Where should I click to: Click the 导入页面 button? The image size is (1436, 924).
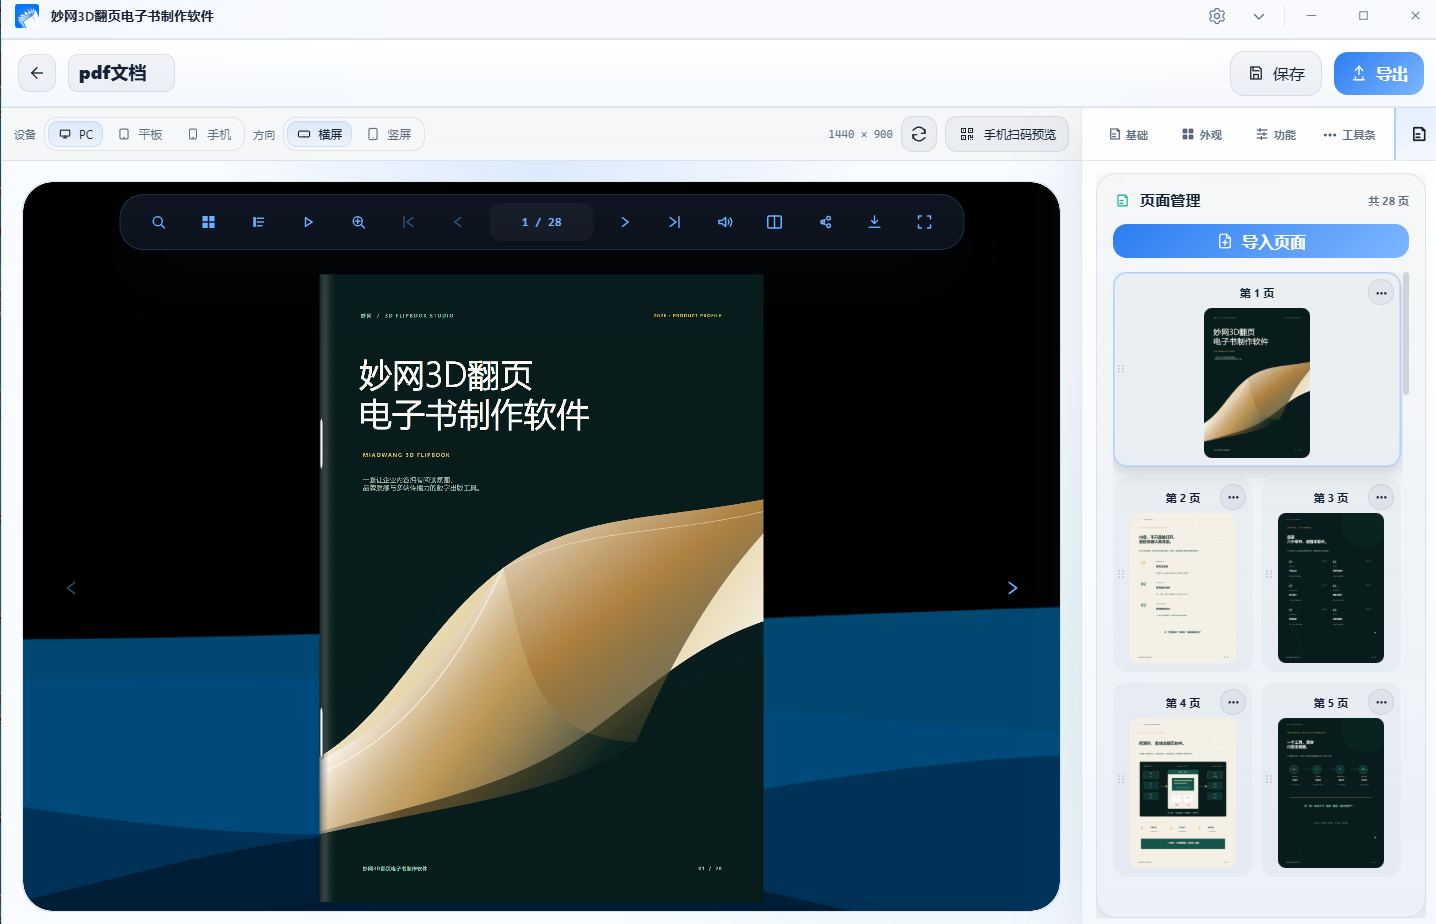(1261, 241)
